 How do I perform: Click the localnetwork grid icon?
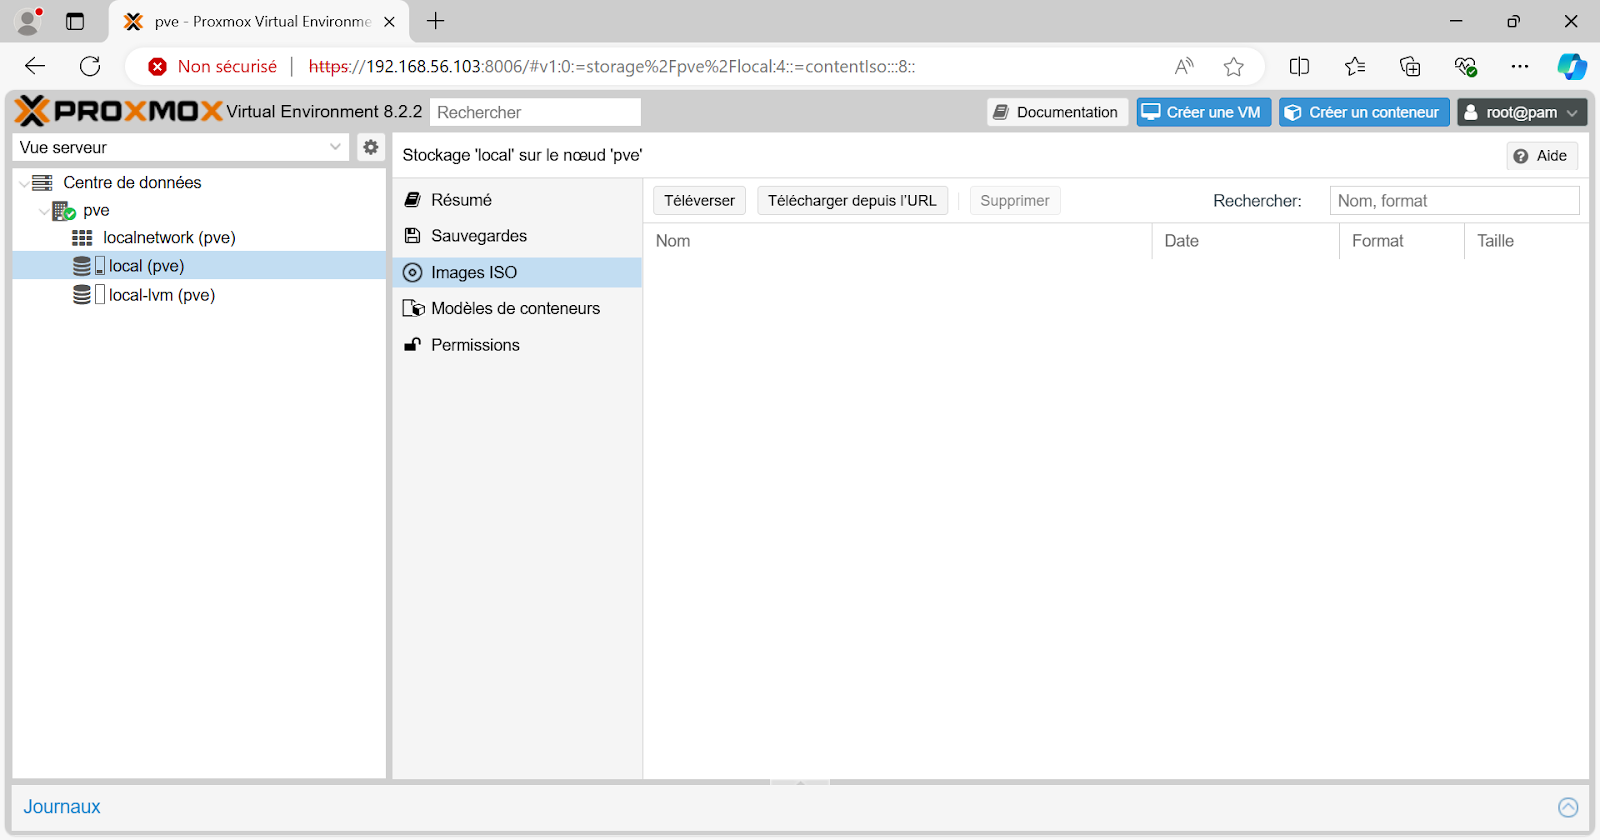click(82, 238)
